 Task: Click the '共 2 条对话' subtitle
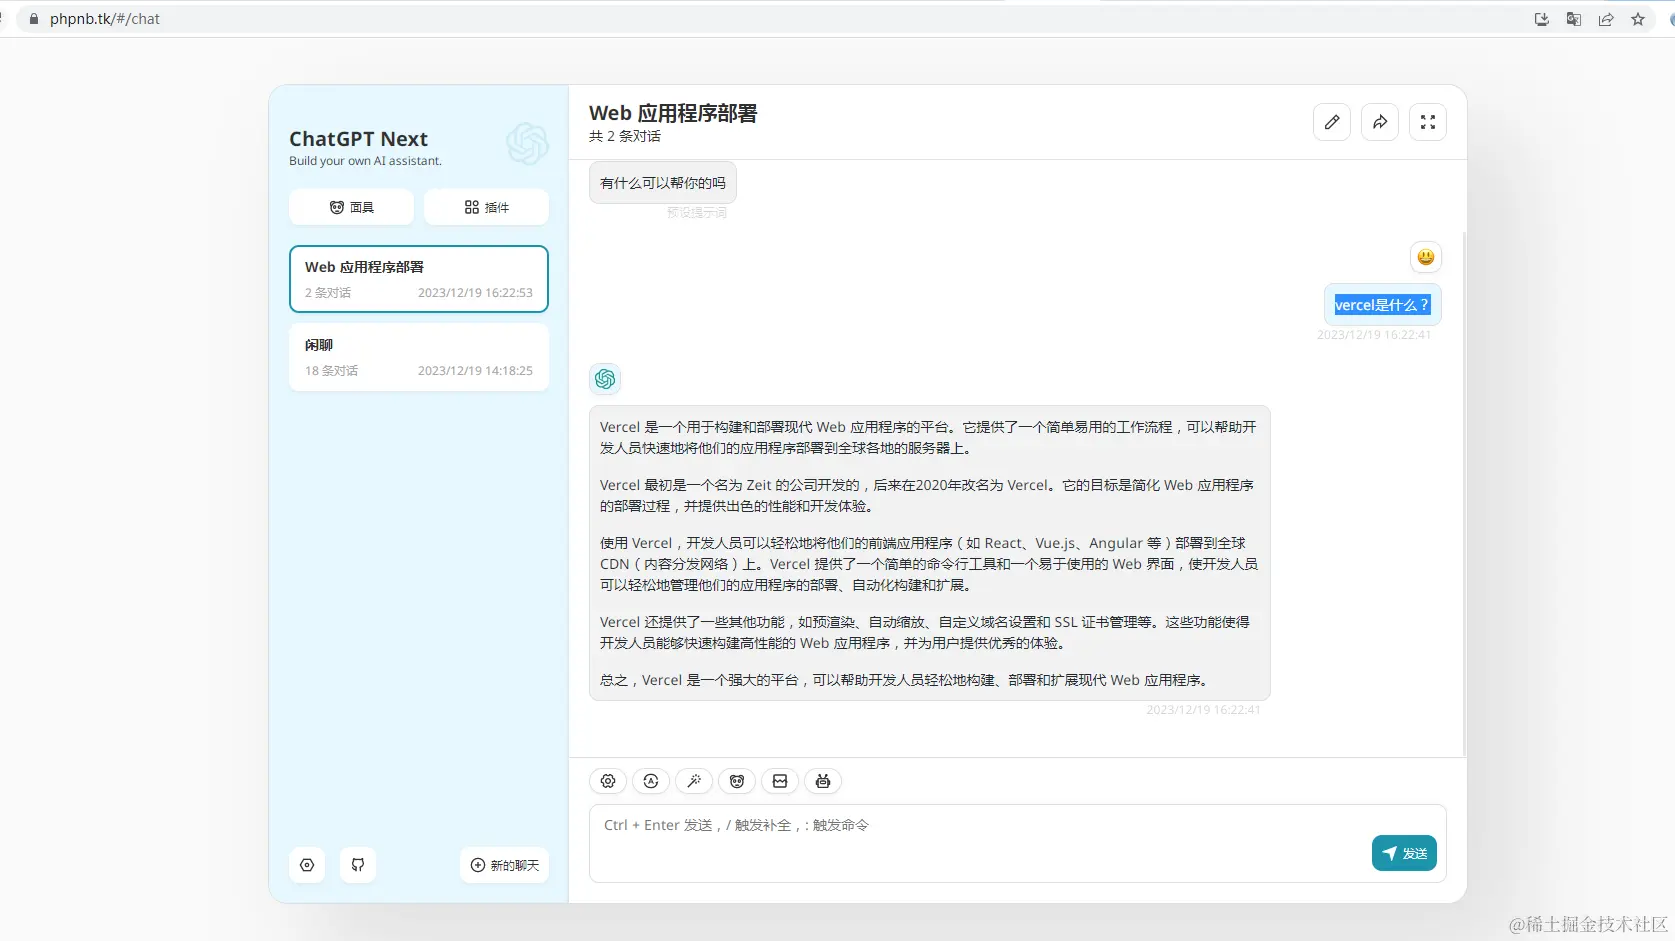625,136
